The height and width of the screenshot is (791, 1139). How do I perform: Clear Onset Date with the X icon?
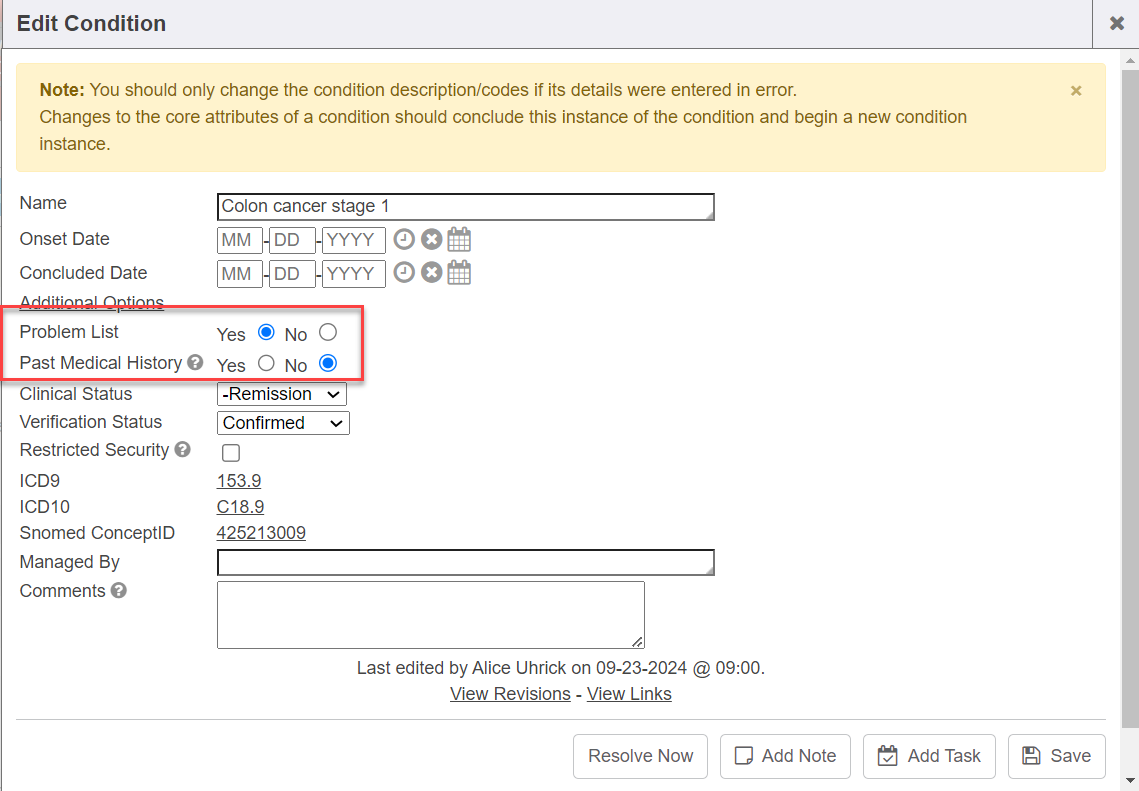point(431,240)
